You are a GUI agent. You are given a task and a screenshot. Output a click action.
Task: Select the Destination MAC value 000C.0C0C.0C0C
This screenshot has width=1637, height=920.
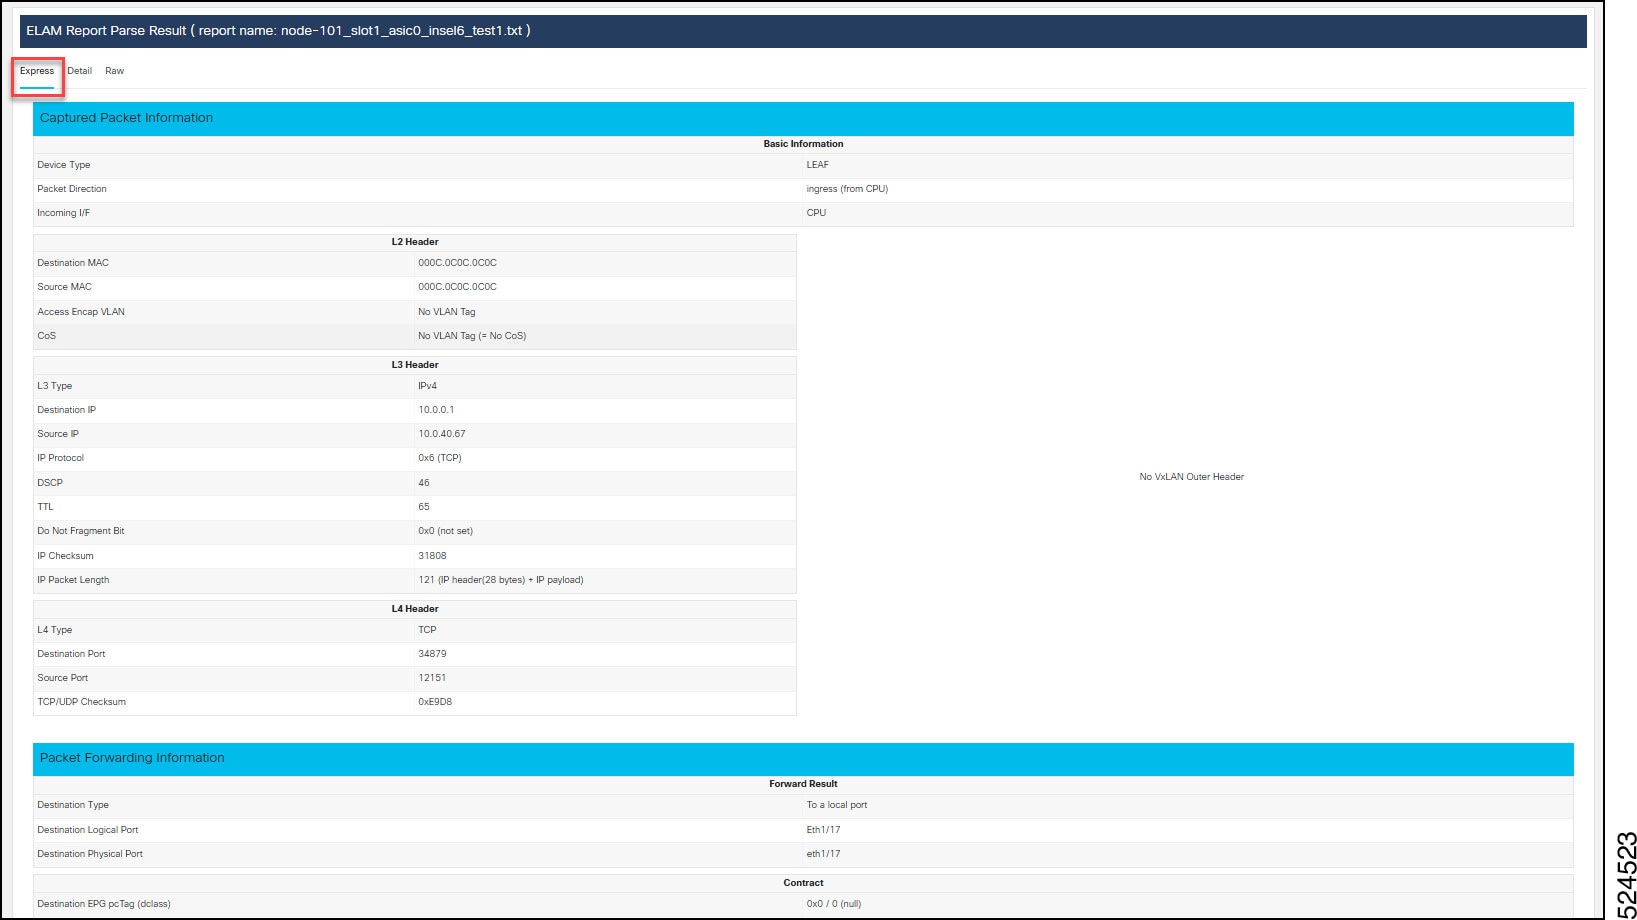pos(455,262)
